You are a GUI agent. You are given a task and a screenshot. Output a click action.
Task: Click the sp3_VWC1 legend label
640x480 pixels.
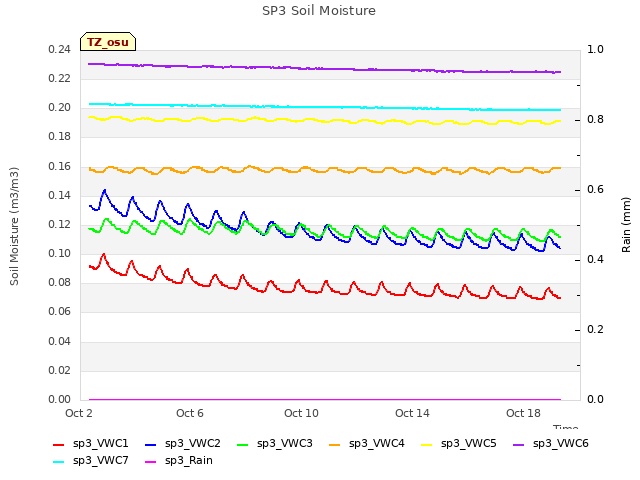point(100,443)
